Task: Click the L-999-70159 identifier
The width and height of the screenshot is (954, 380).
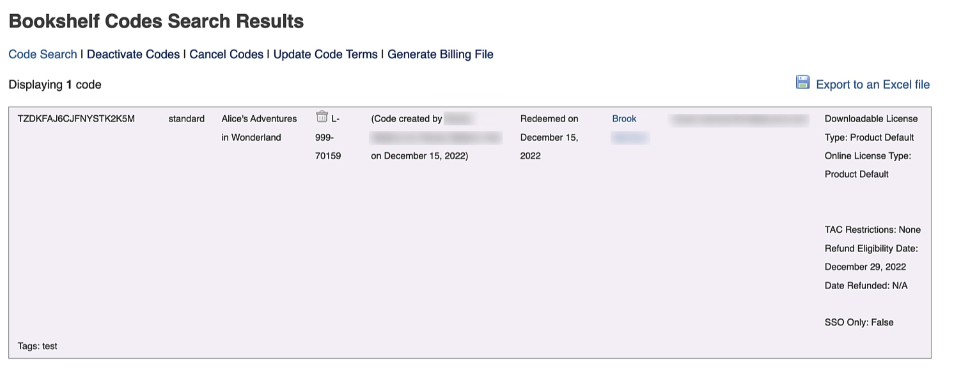Action: (329, 137)
